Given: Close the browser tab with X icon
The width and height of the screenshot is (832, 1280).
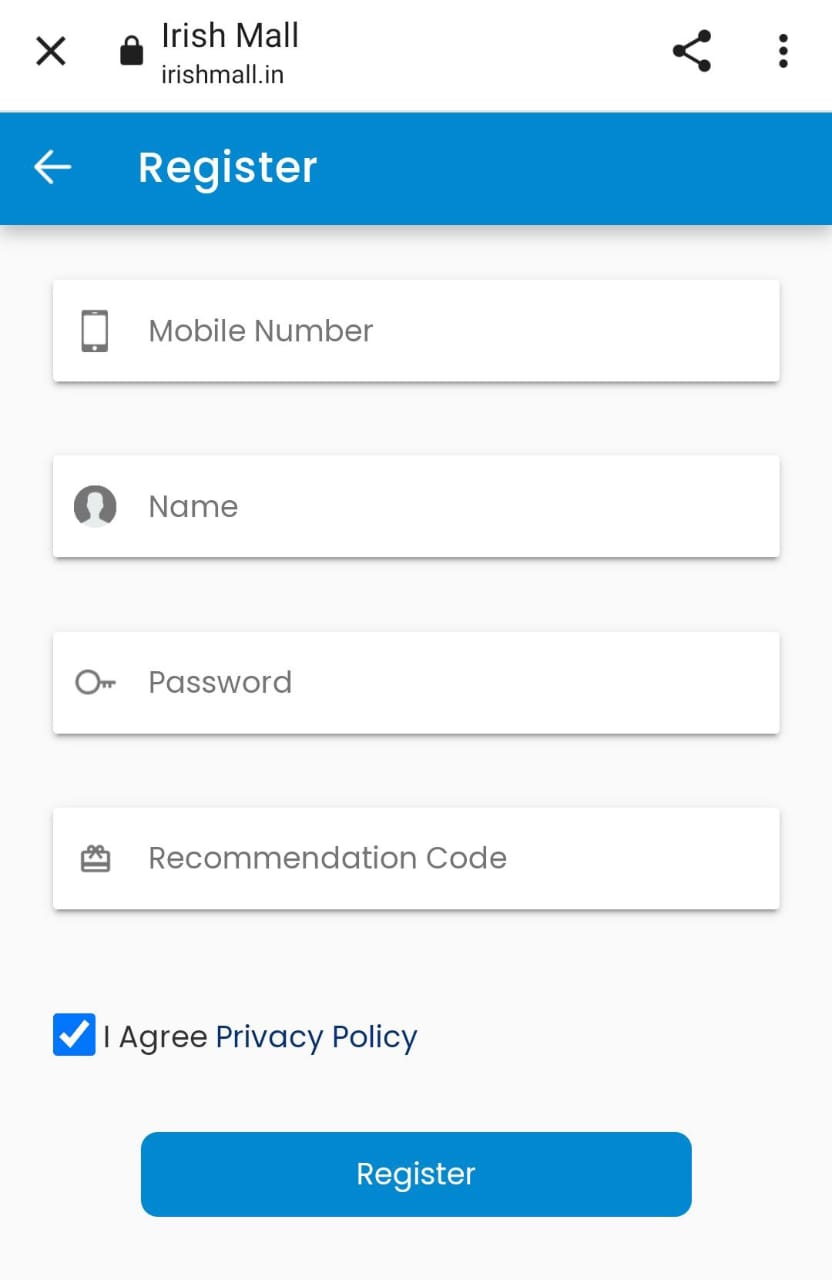Looking at the screenshot, I should pos(50,51).
